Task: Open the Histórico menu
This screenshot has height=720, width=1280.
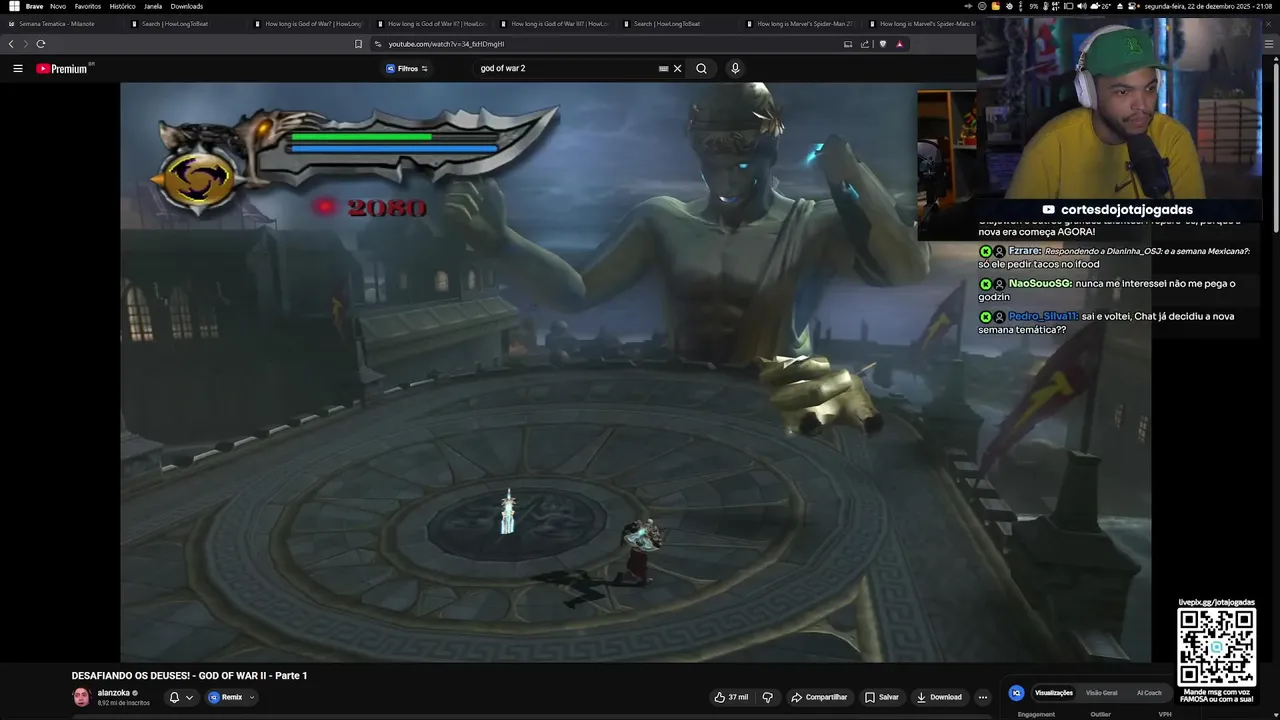Action: tap(122, 6)
